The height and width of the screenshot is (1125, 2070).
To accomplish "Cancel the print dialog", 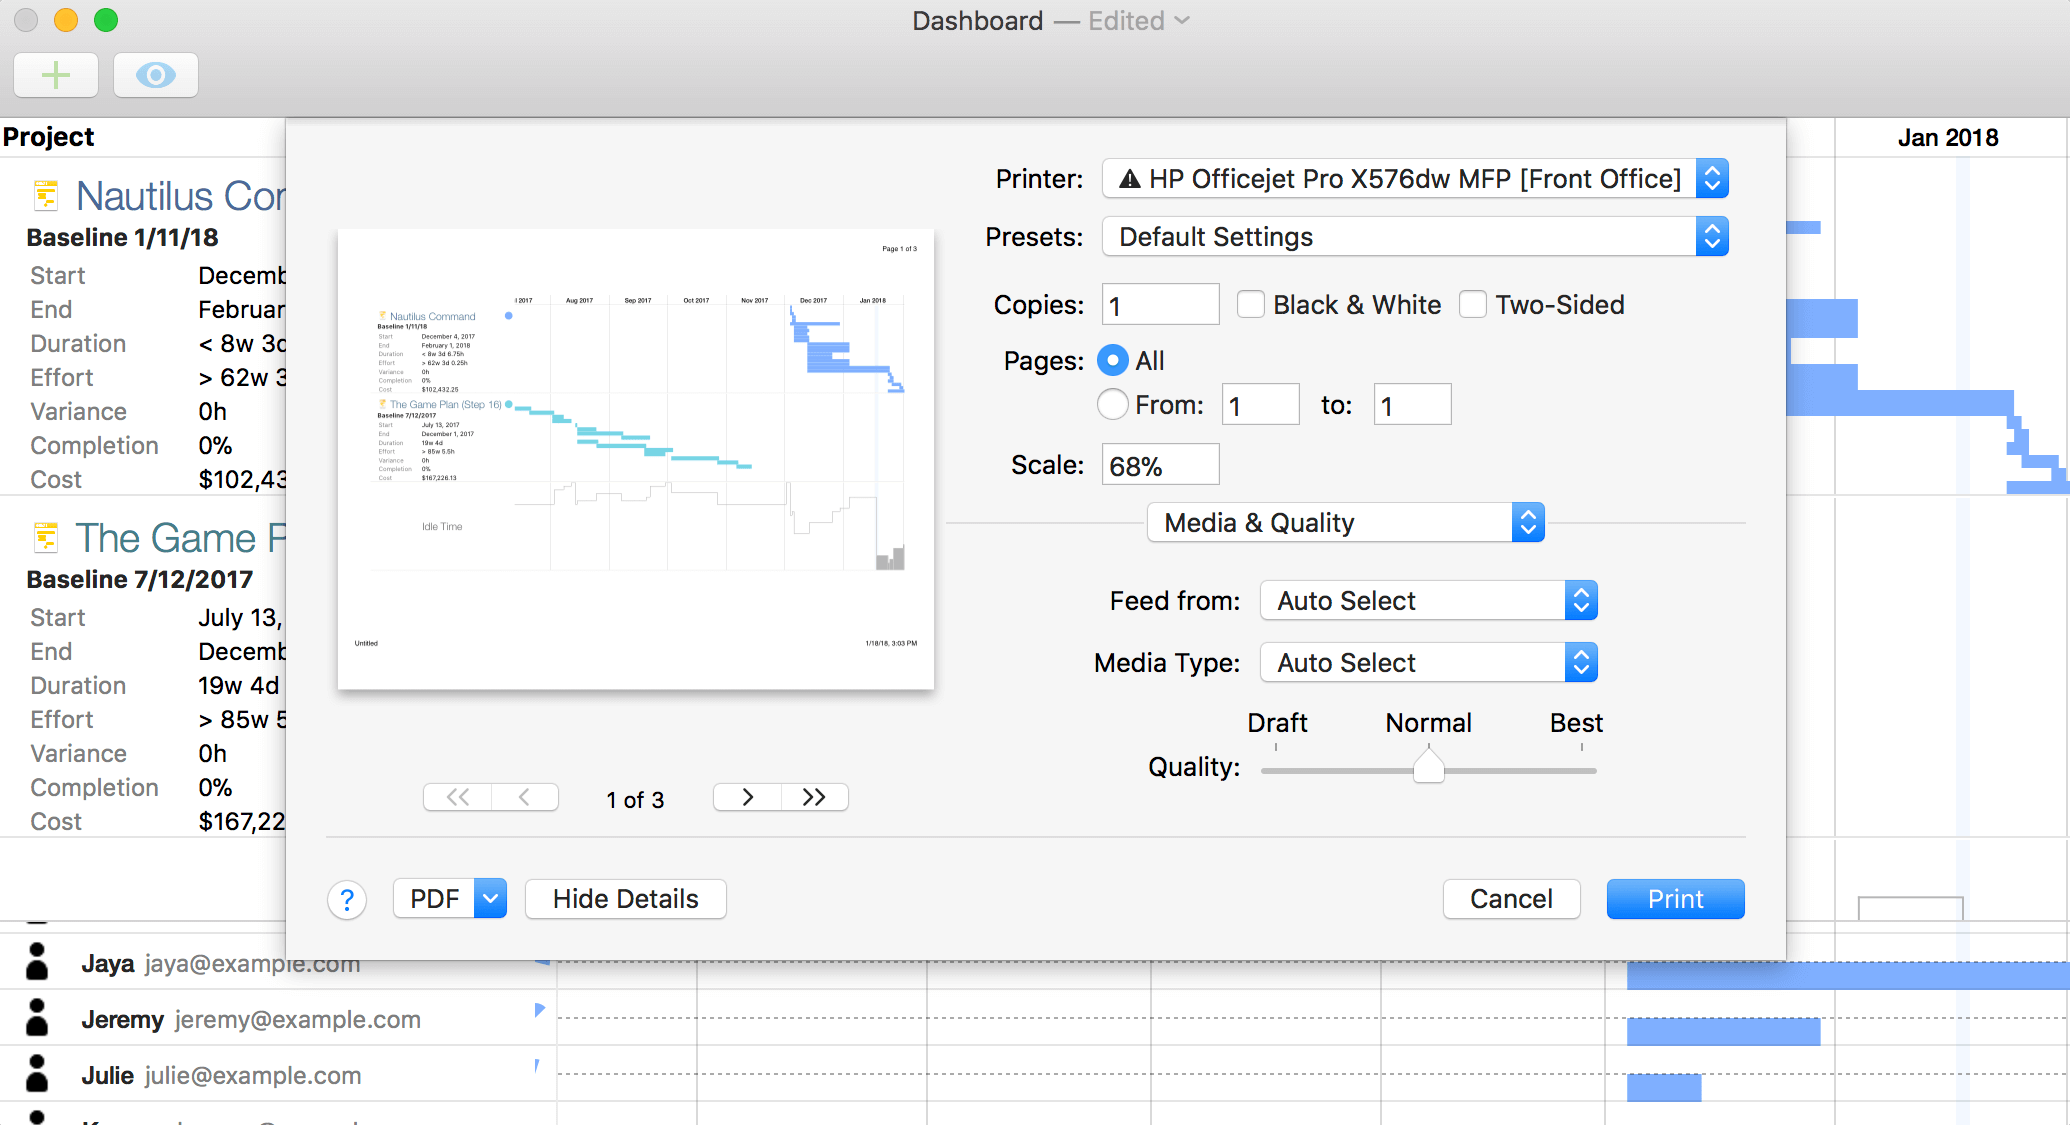I will click(1511, 899).
